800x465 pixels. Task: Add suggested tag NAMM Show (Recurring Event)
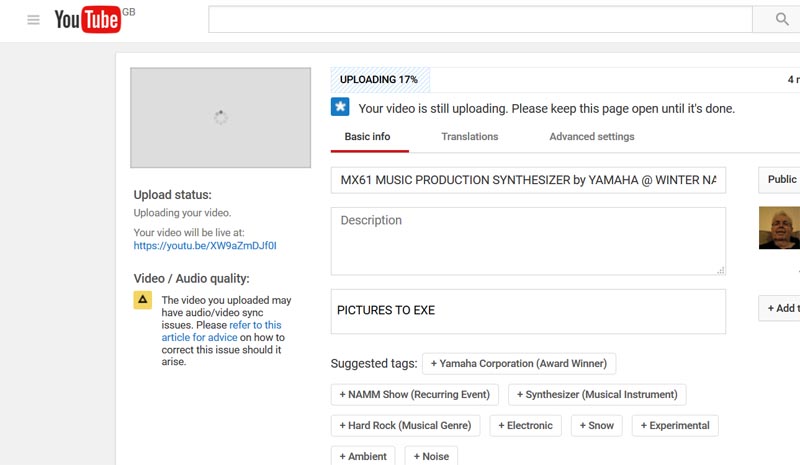pyautogui.click(x=414, y=395)
